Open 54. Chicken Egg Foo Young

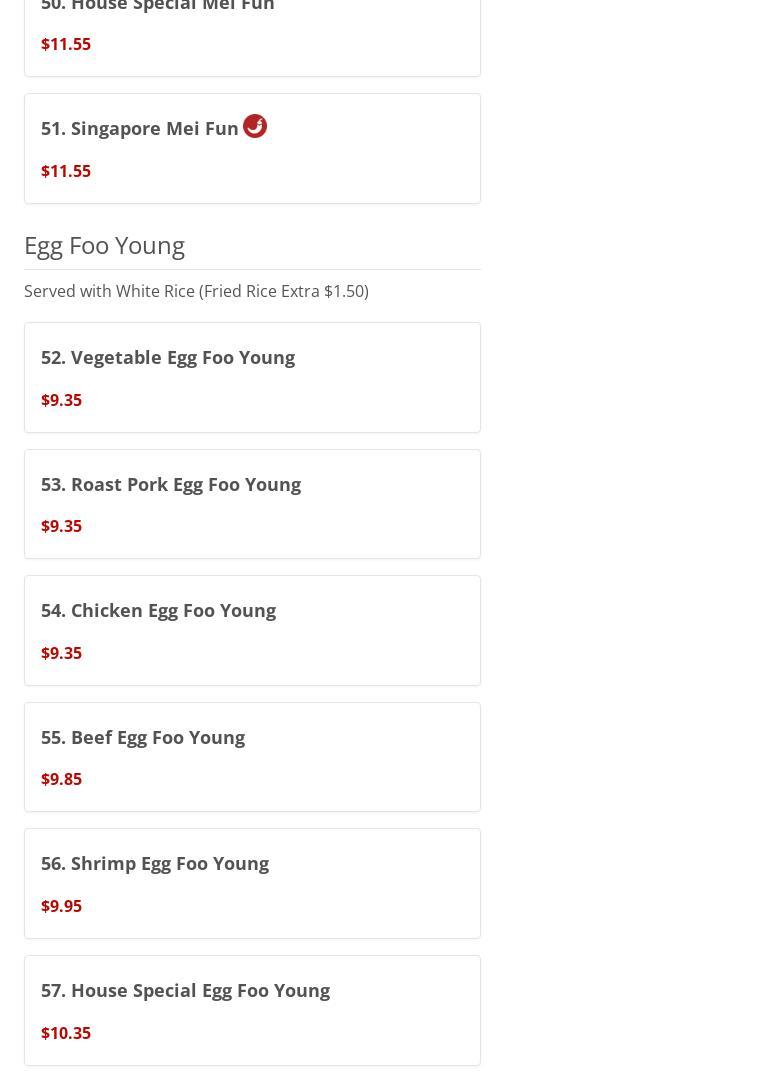[x=252, y=630]
